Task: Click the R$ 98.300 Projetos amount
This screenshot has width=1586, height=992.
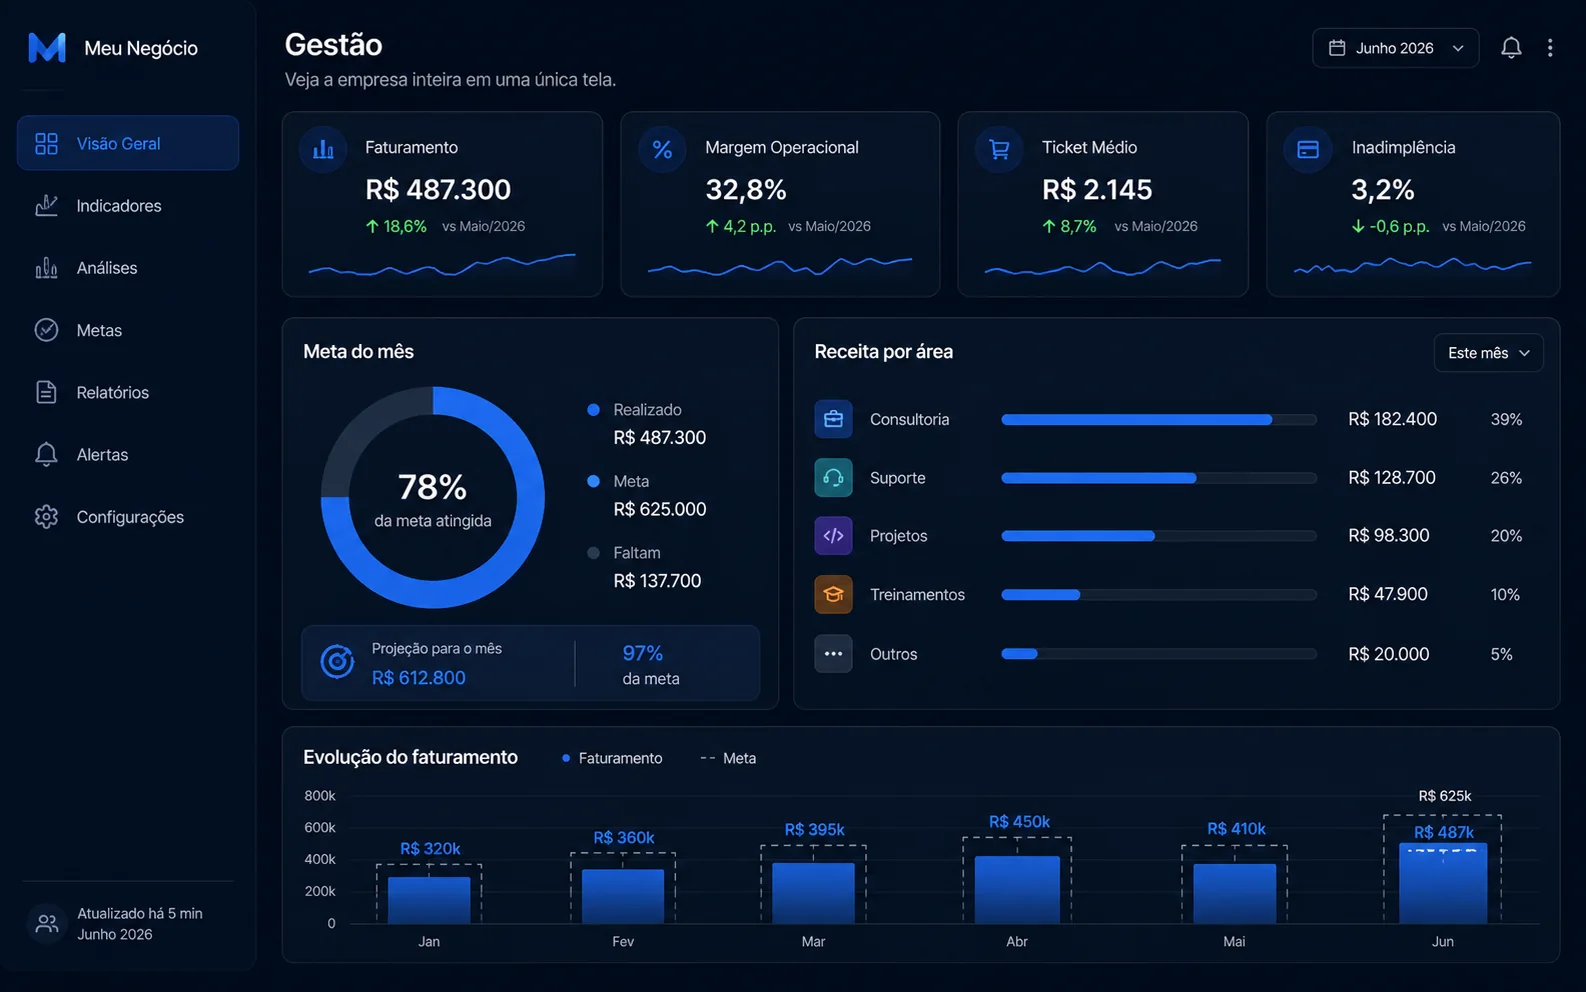Action: [1388, 535]
